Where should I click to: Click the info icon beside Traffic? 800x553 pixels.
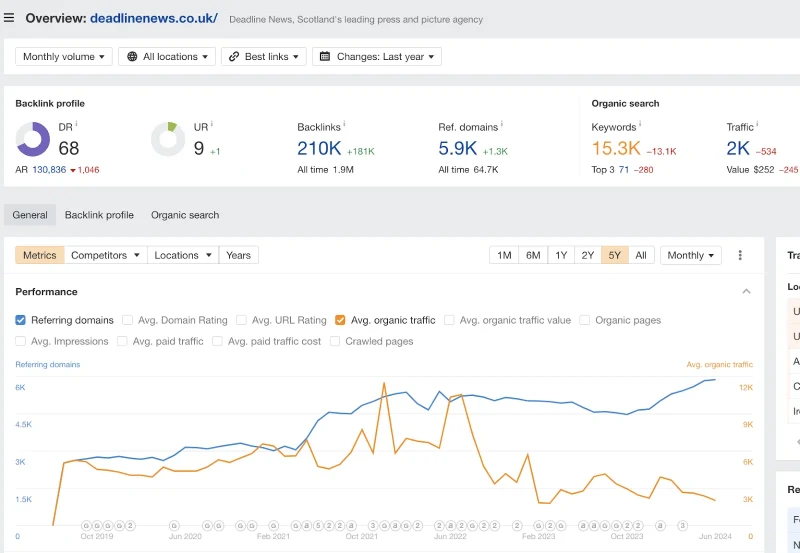tap(757, 123)
